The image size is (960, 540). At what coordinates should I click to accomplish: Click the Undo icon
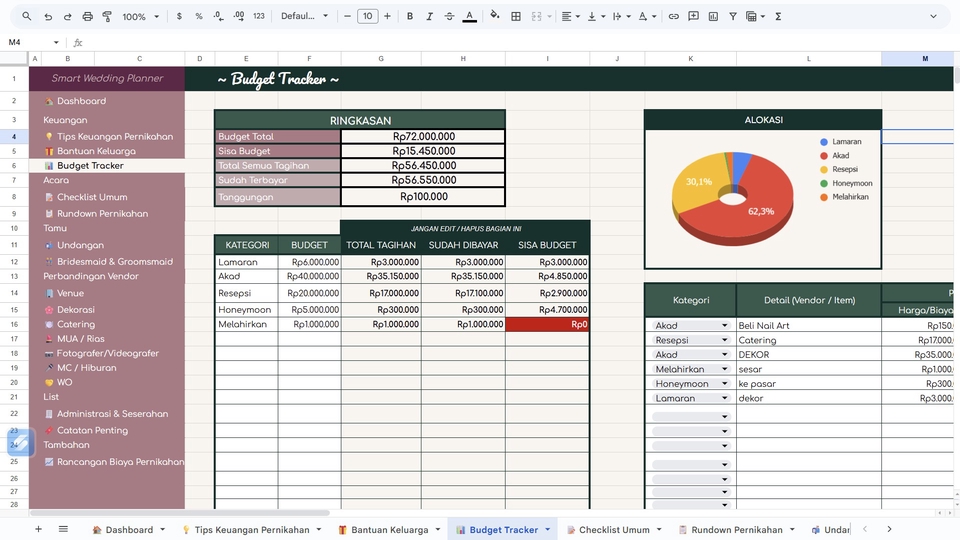(48, 16)
